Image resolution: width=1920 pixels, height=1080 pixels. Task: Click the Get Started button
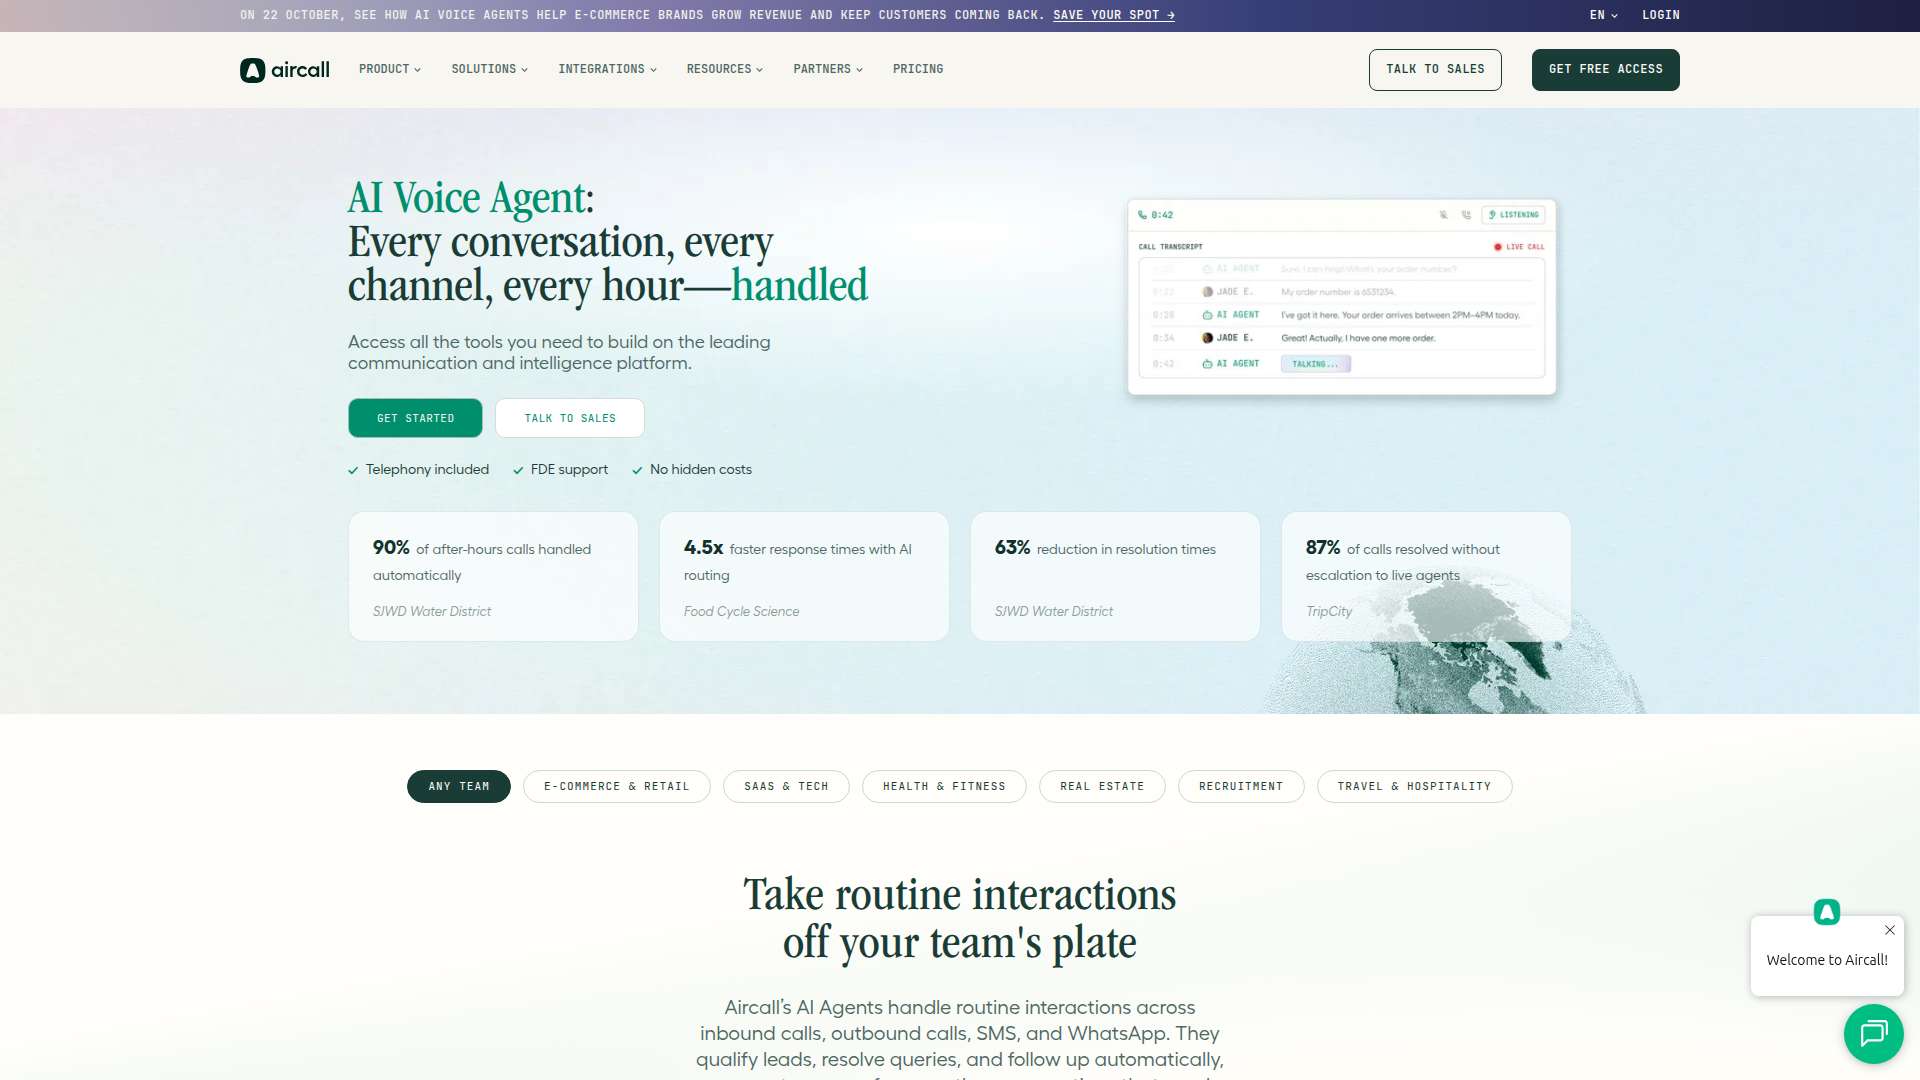point(415,418)
